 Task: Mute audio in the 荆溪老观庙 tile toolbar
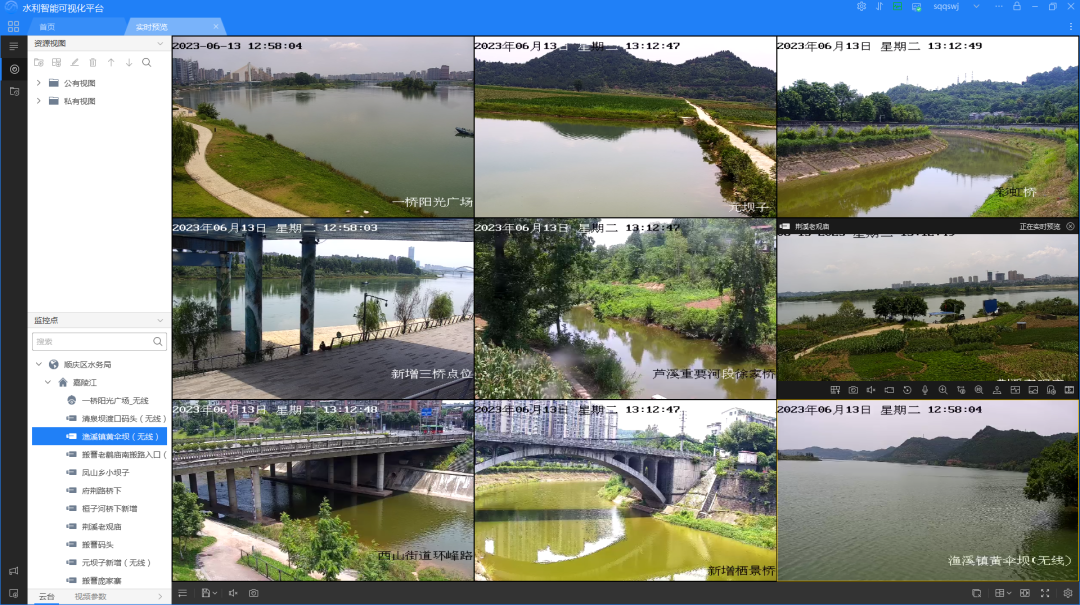coord(871,389)
